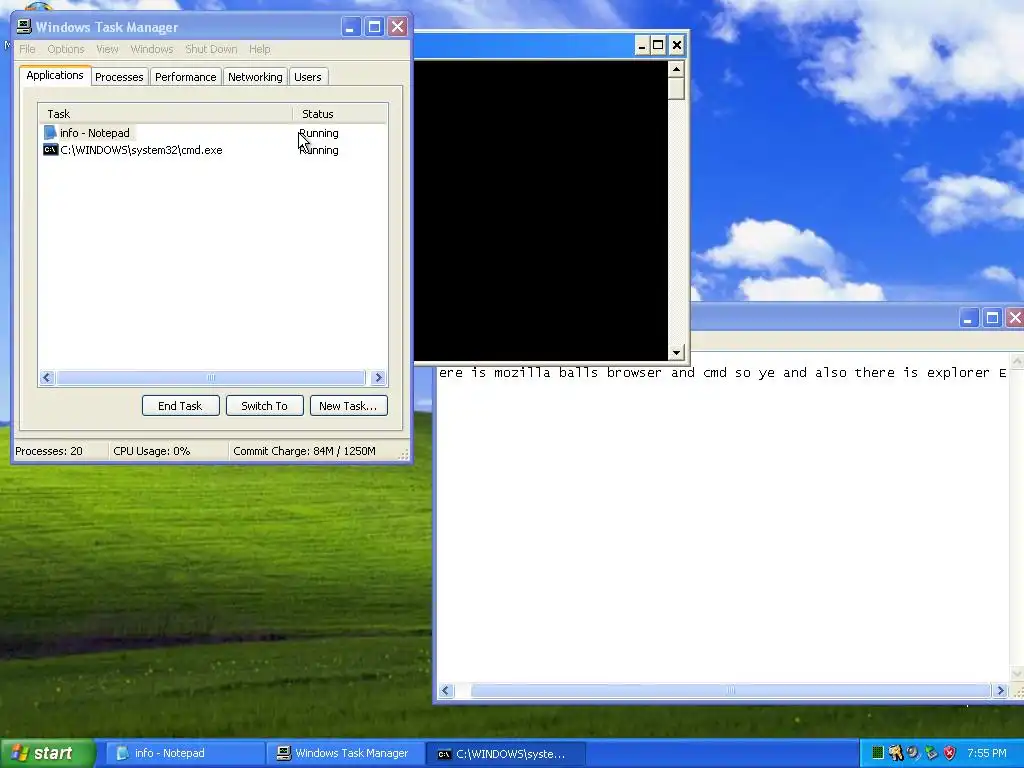
Task: Click Running status of the cmd.exe task
Action: (319, 150)
